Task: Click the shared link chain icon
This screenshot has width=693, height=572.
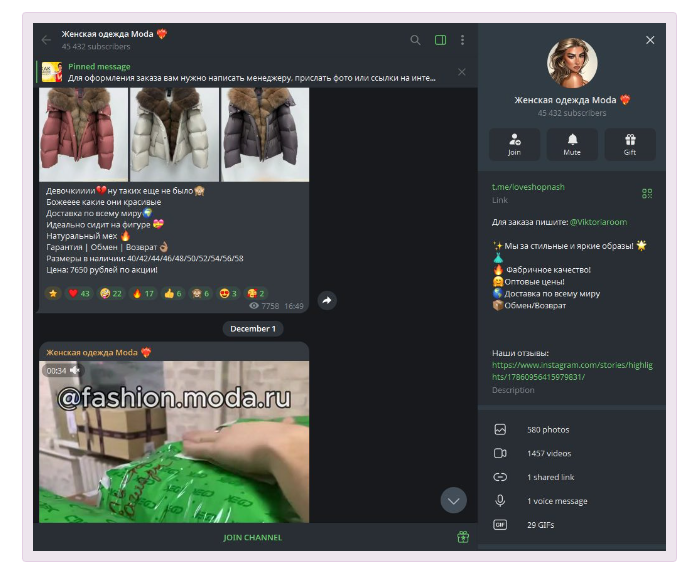Action: (500, 477)
